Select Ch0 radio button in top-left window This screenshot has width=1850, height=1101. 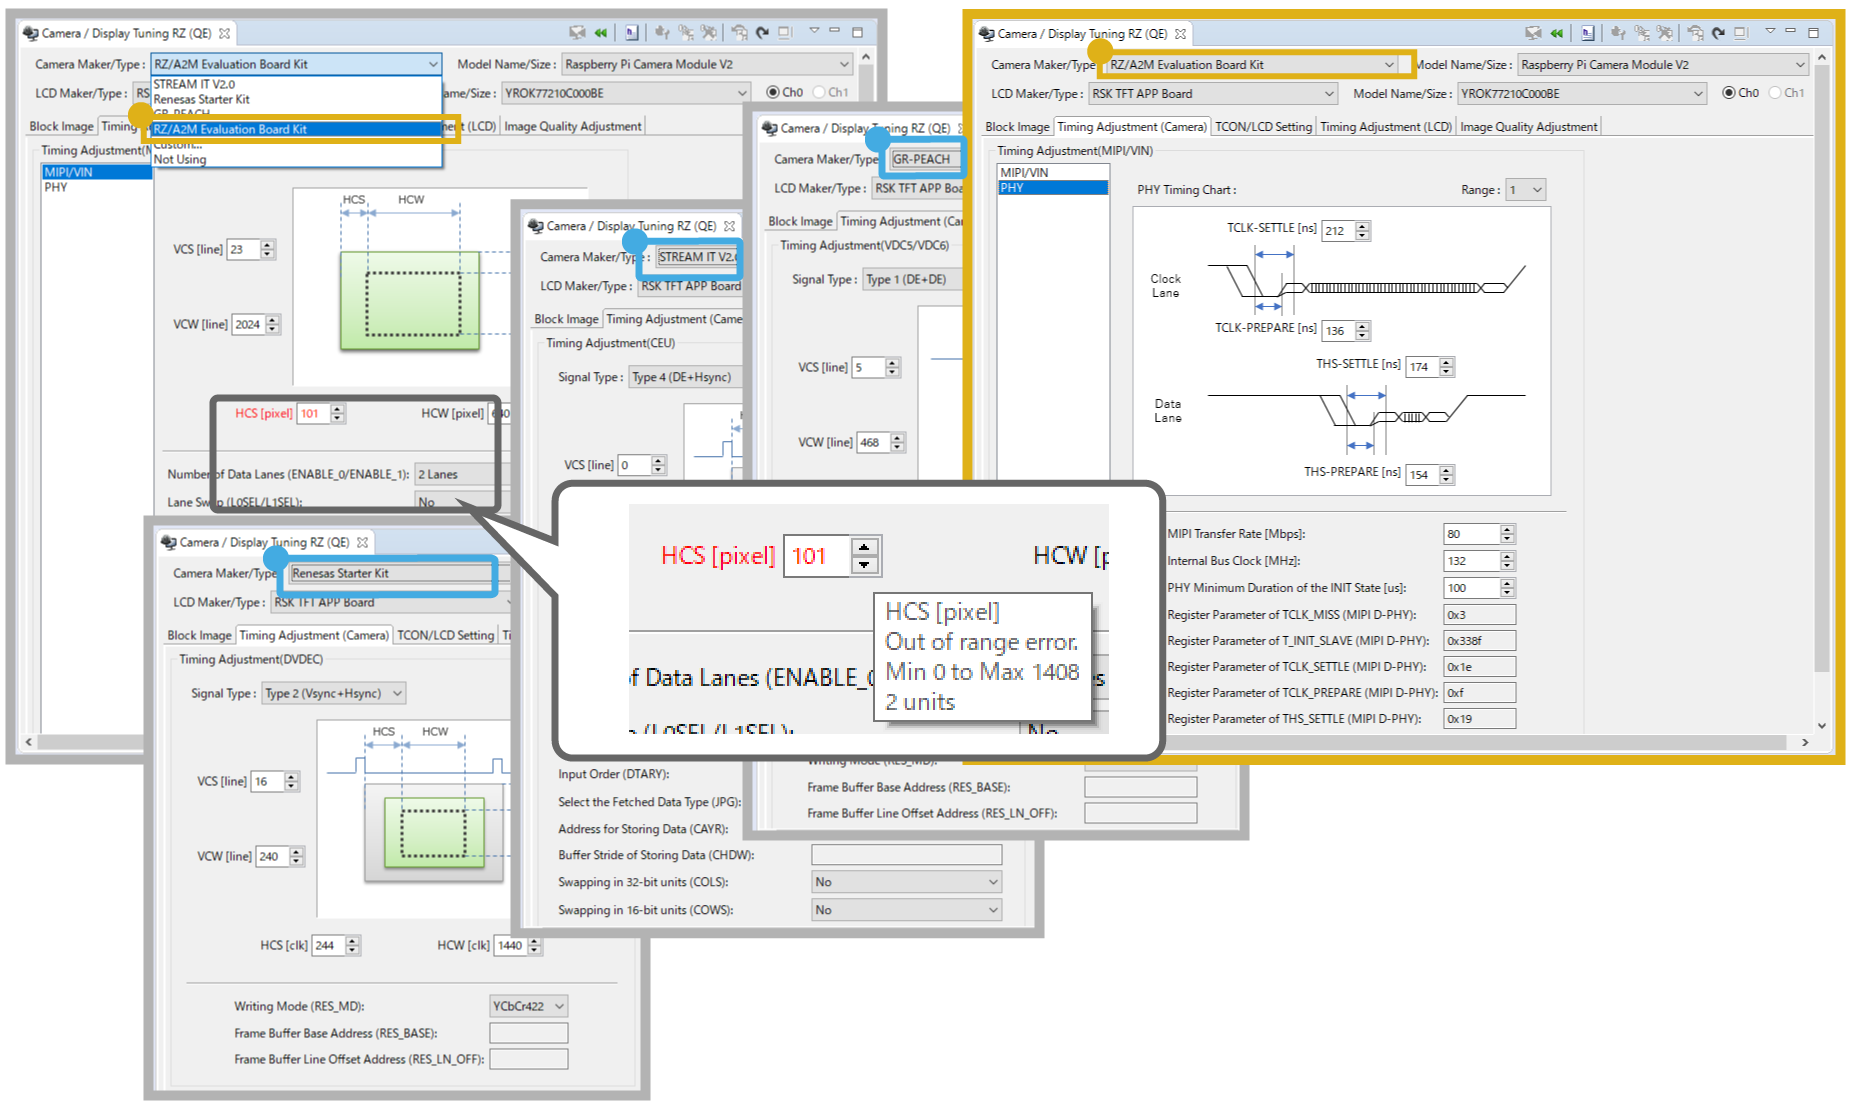pos(773,92)
